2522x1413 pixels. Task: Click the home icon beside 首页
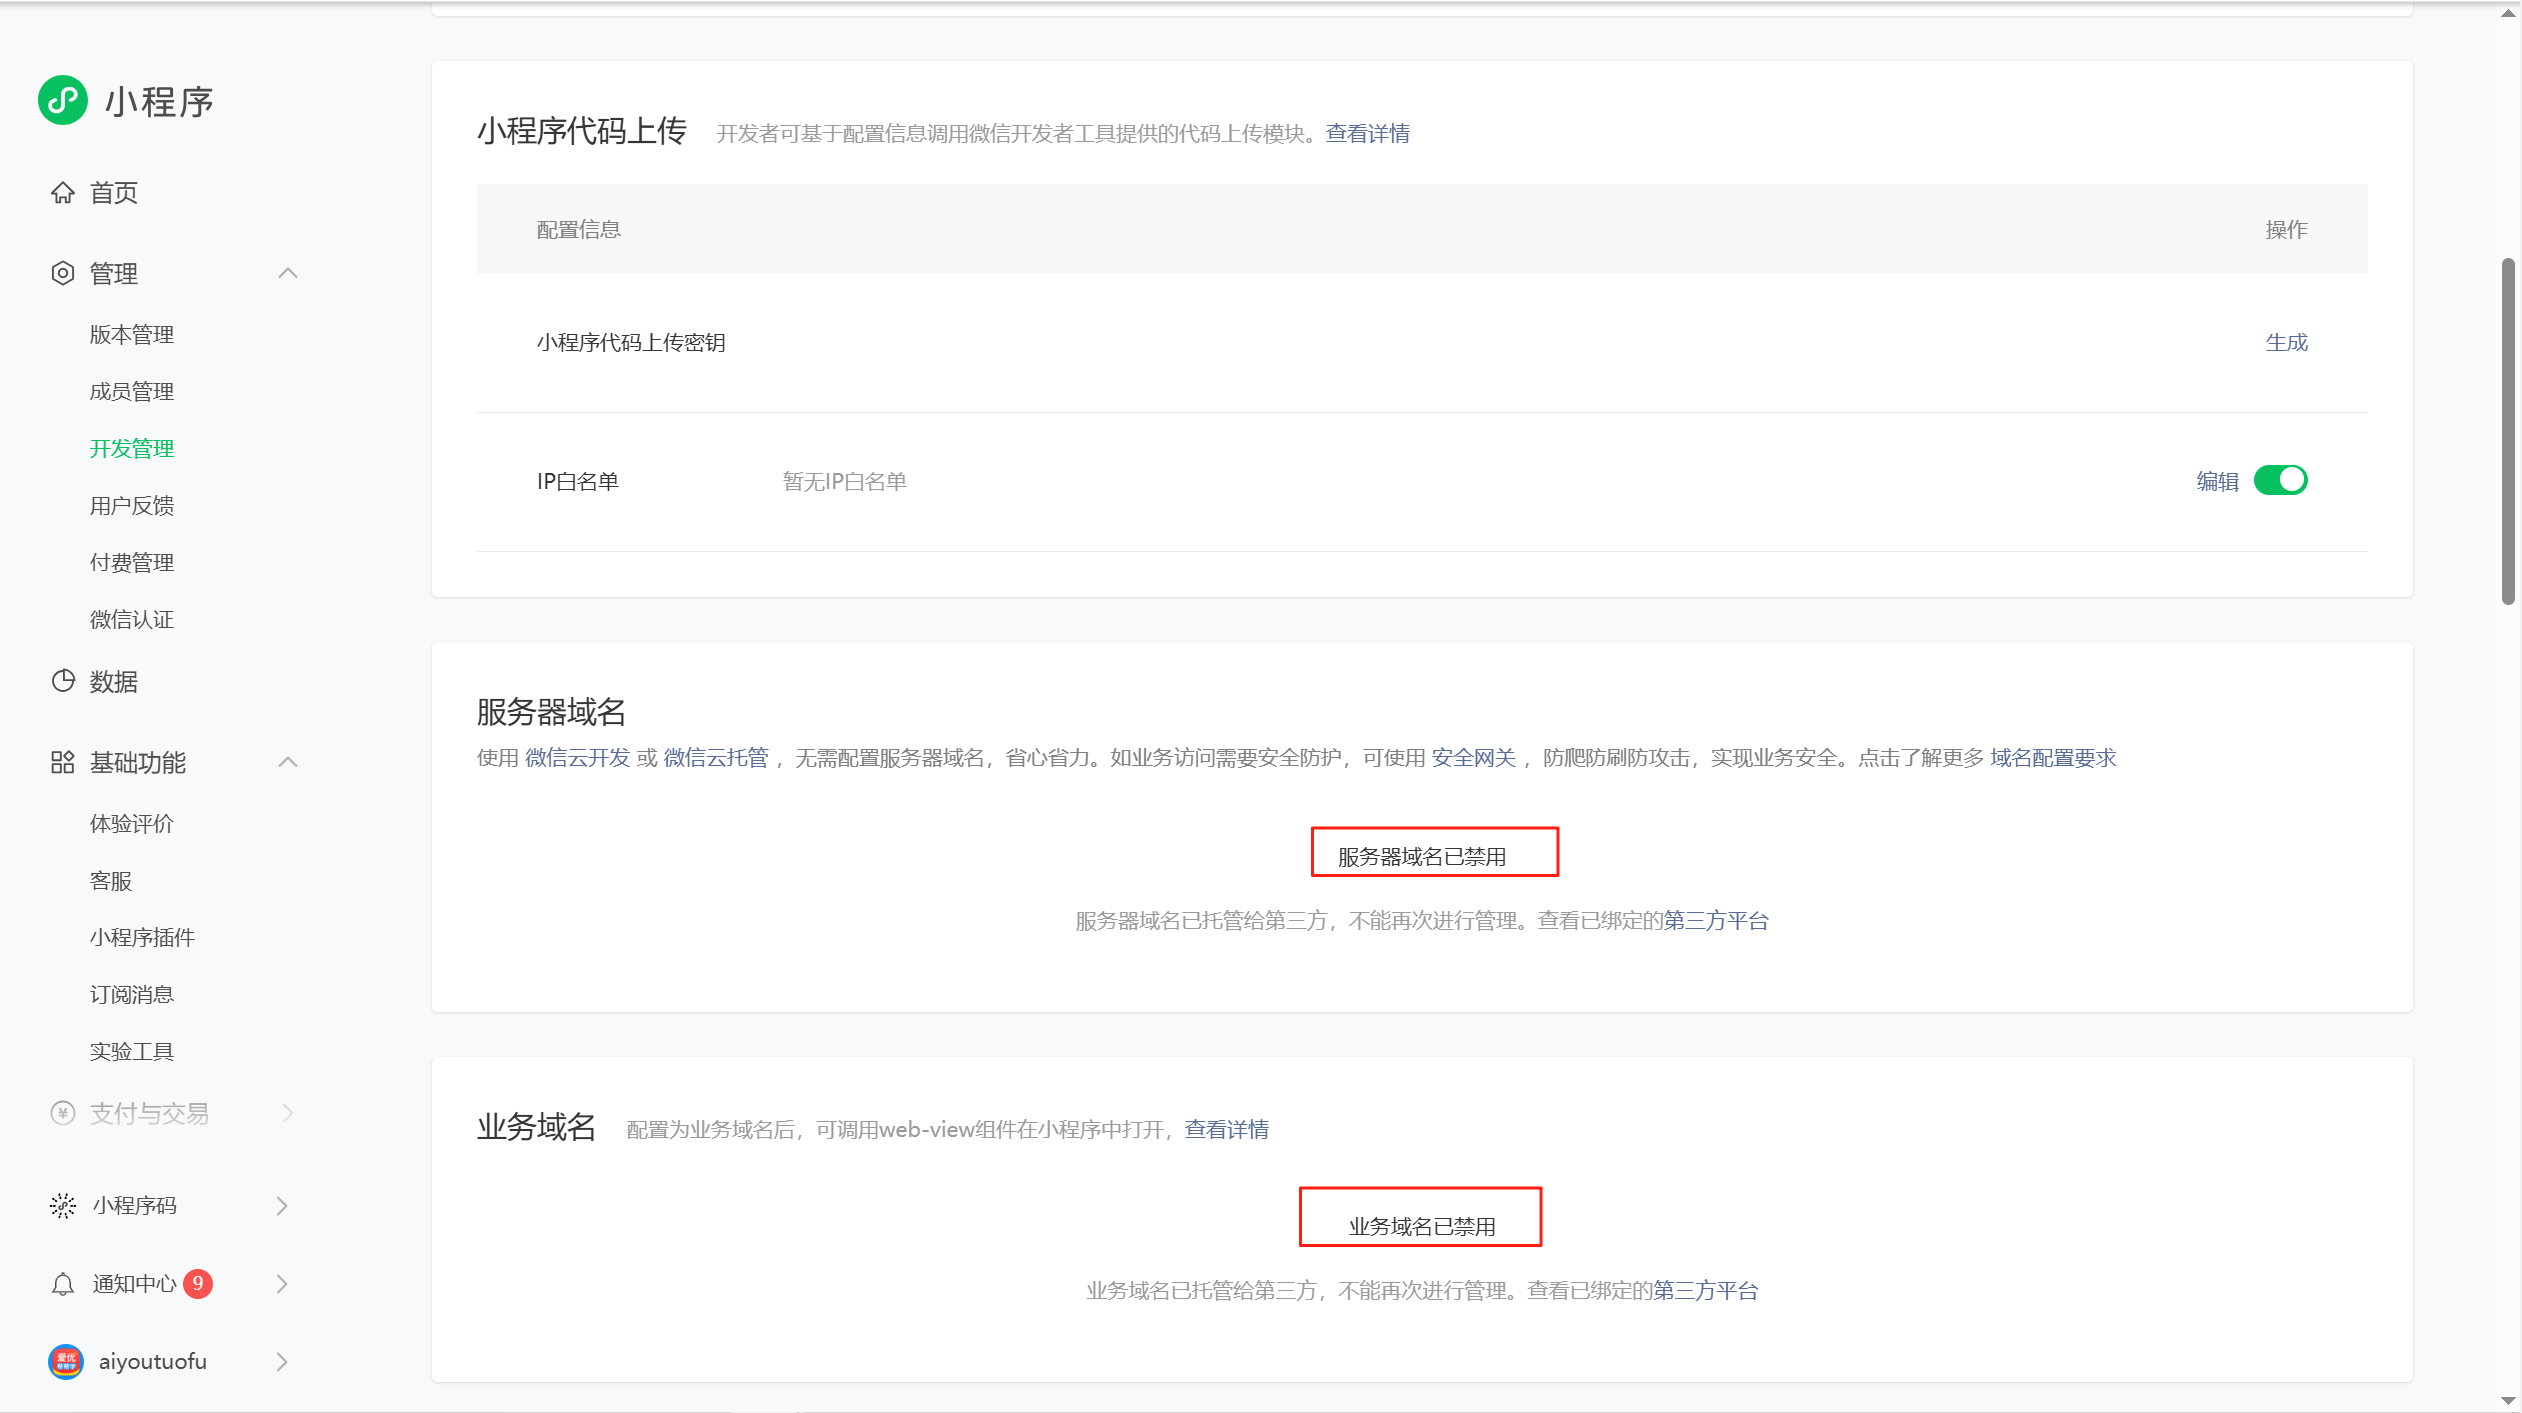click(x=63, y=192)
